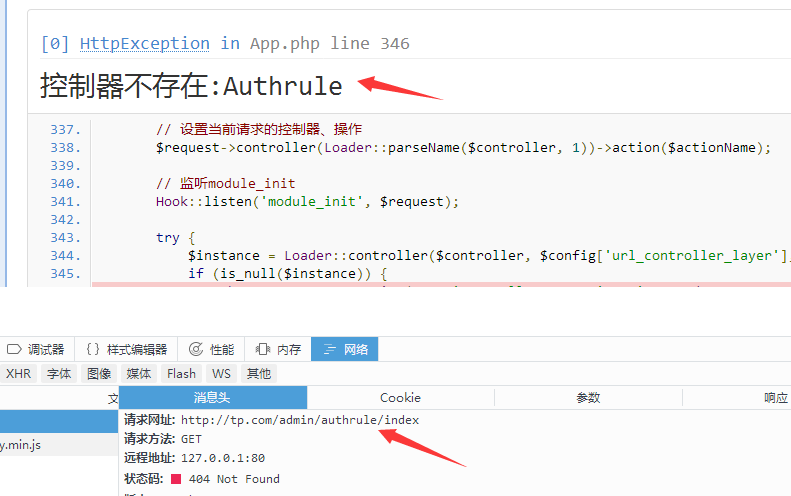Open the 参数 params tab
791x496 pixels.
(588, 397)
